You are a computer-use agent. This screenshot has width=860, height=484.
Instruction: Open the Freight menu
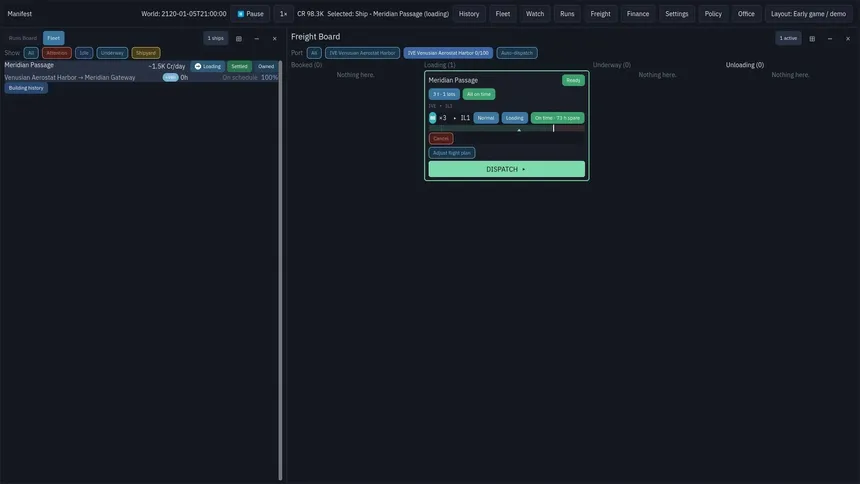[x=600, y=14]
